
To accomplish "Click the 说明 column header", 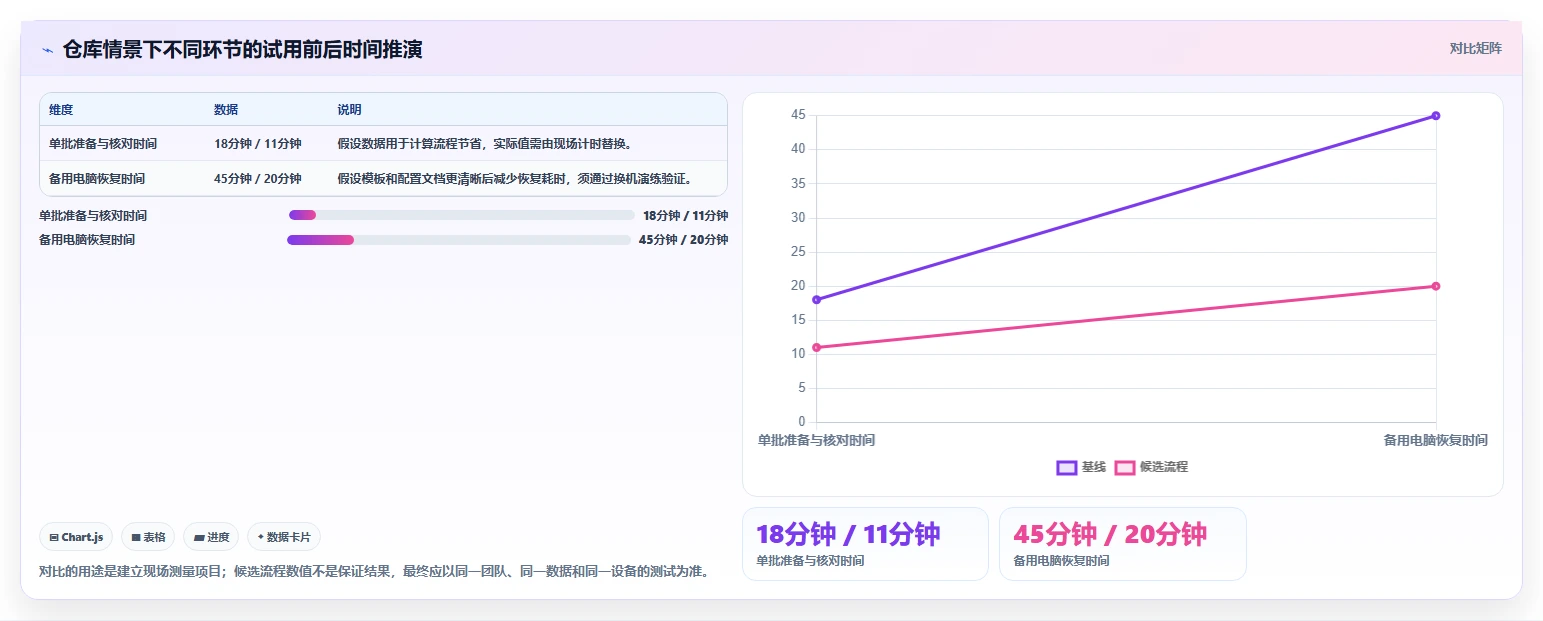I will pos(350,110).
